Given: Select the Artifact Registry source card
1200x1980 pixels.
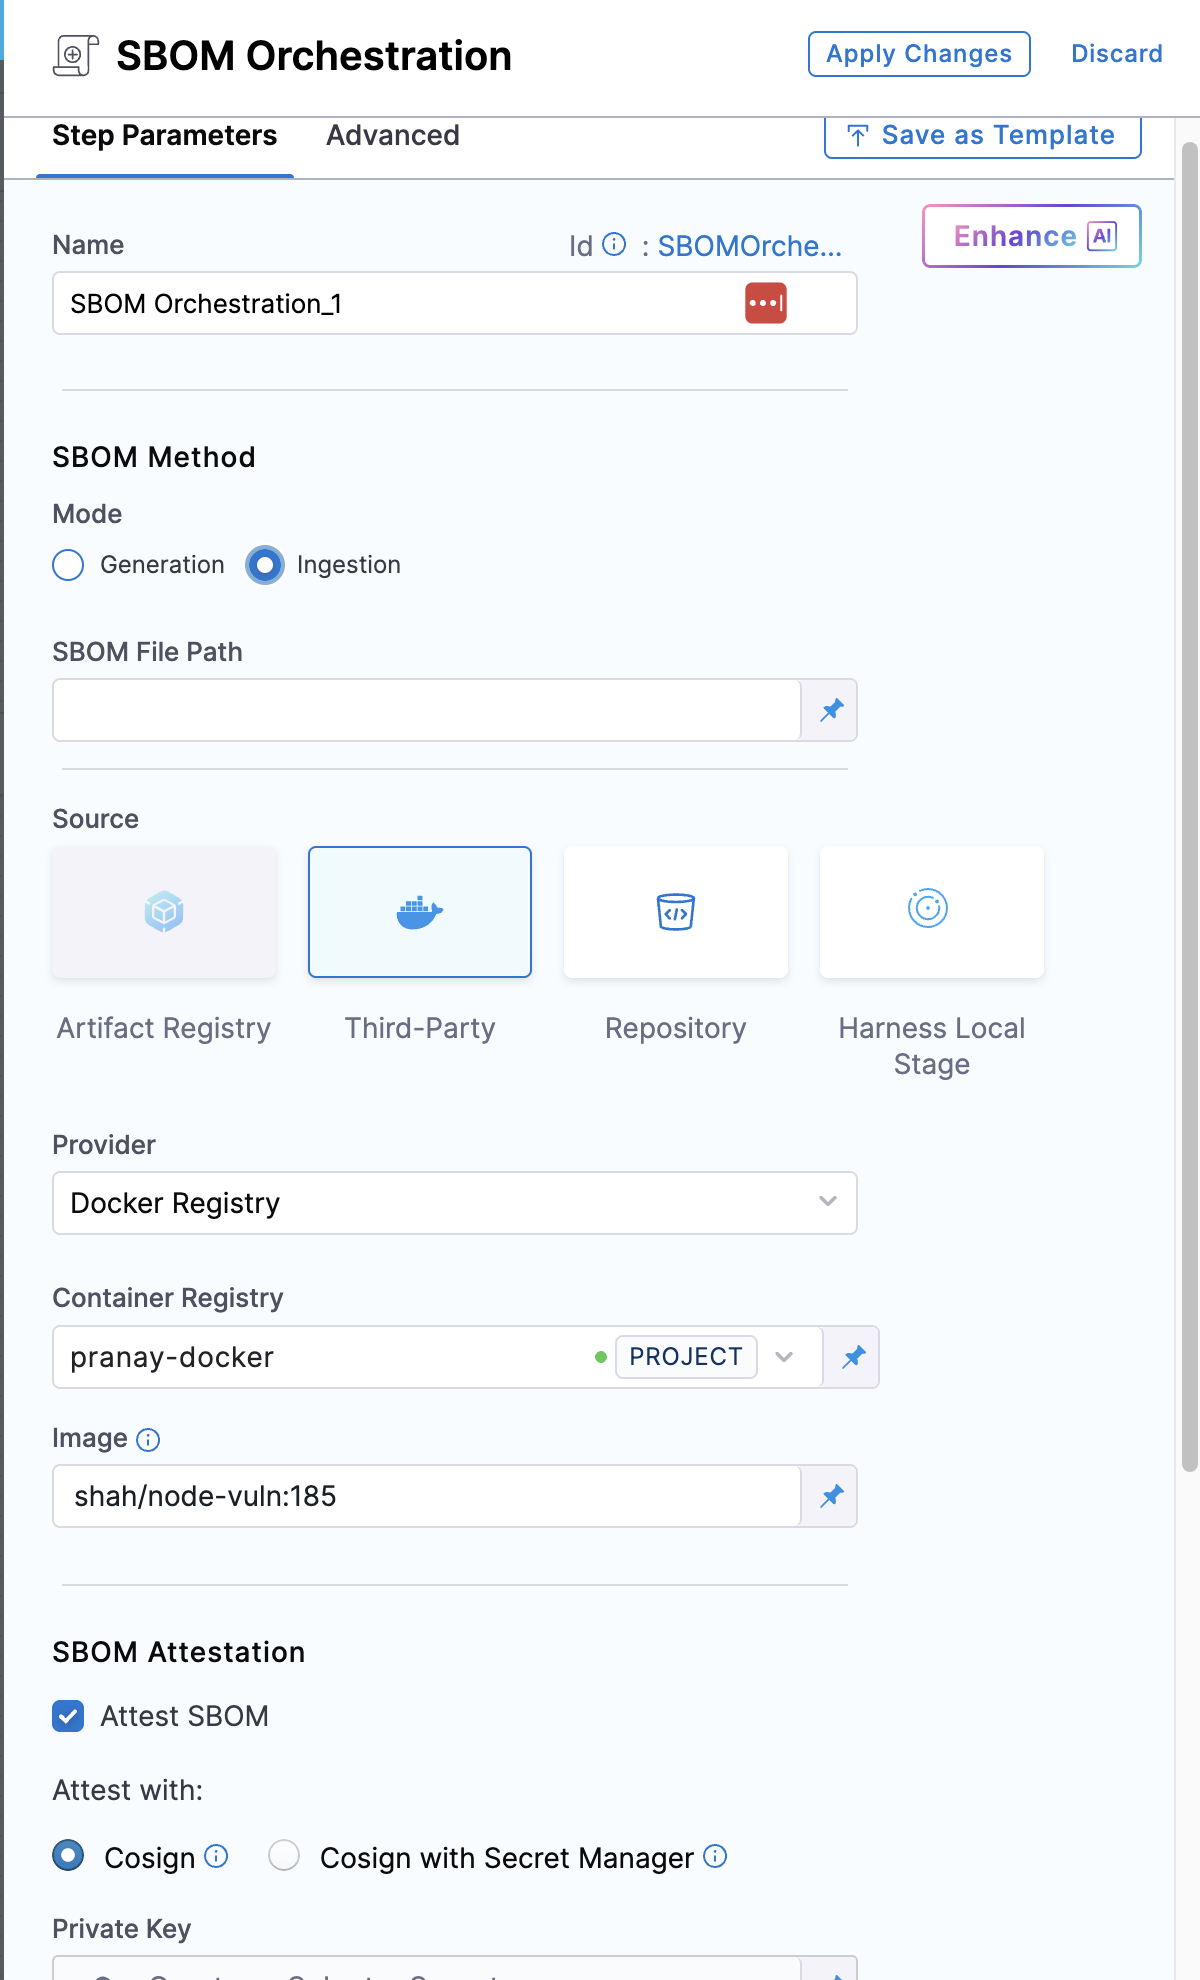Looking at the screenshot, I should (164, 912).
